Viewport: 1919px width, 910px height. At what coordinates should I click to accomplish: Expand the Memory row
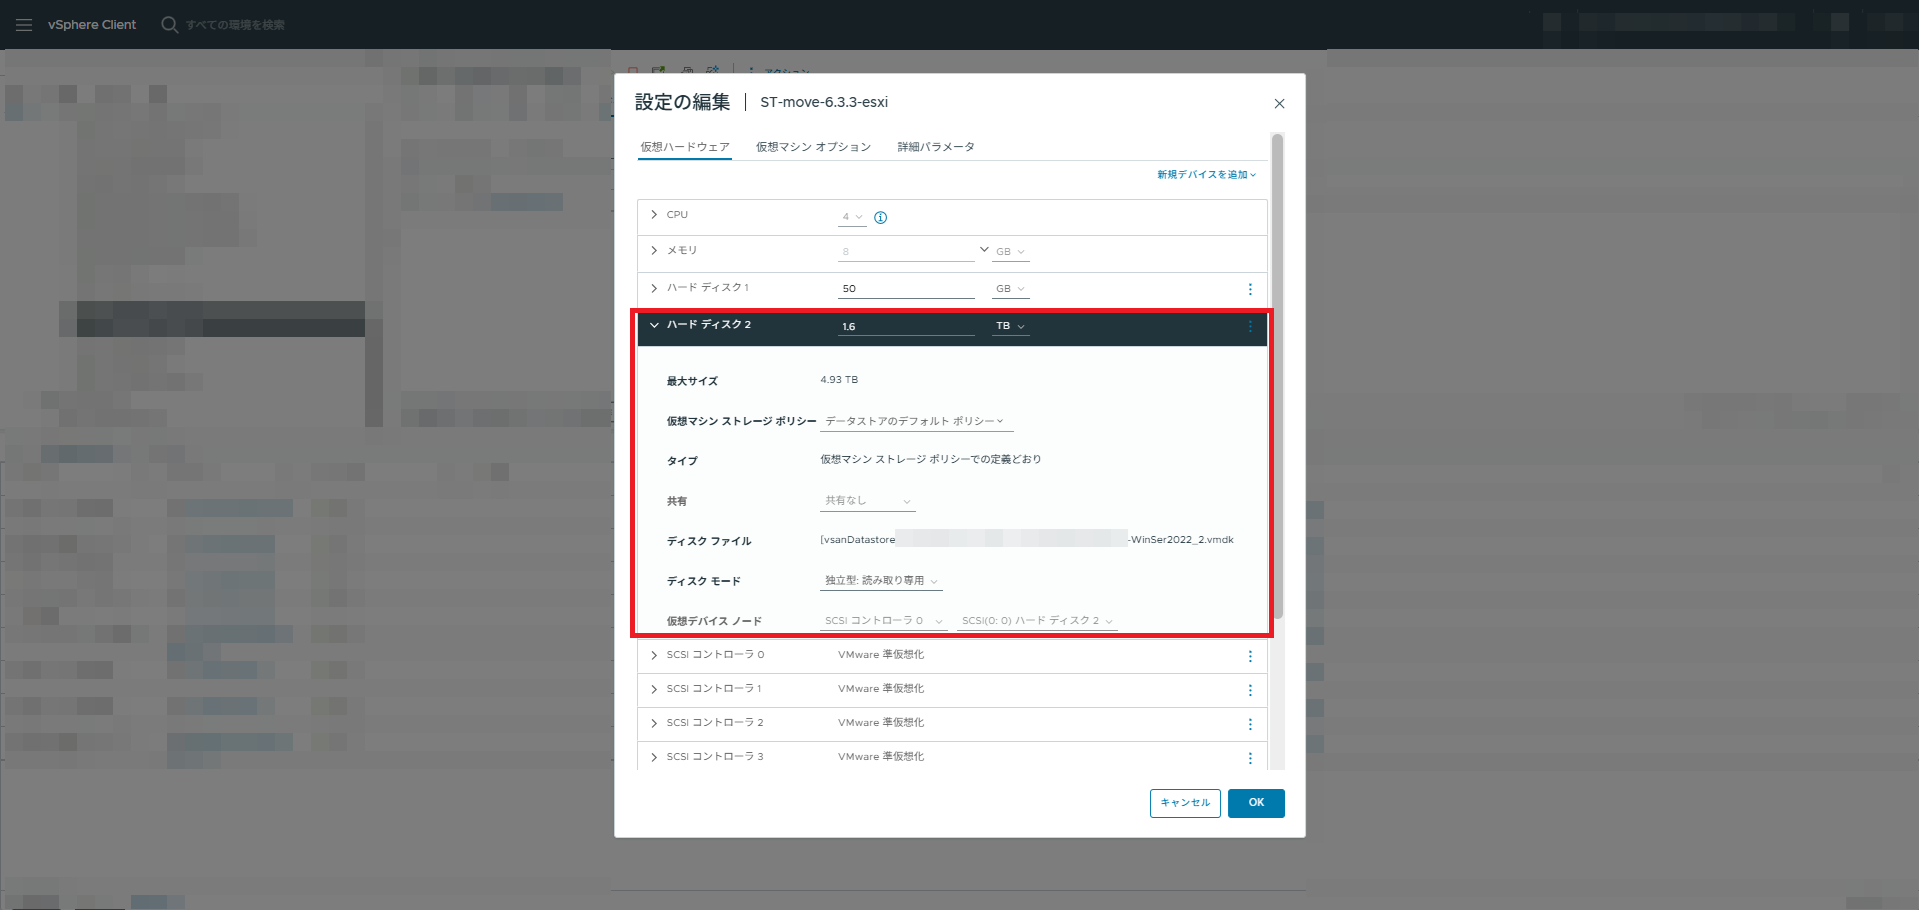pyautogui.click(x=654, y=251)
